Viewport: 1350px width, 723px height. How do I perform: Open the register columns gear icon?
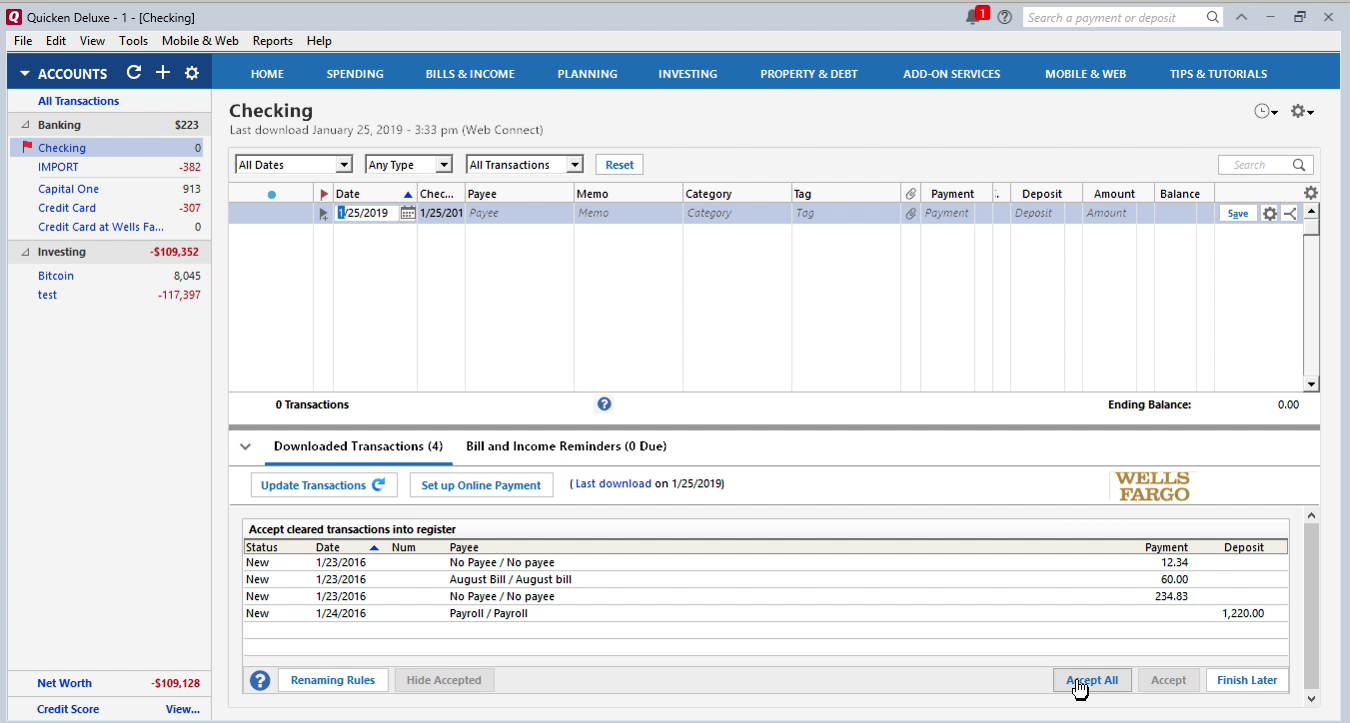coord(1311,193)
